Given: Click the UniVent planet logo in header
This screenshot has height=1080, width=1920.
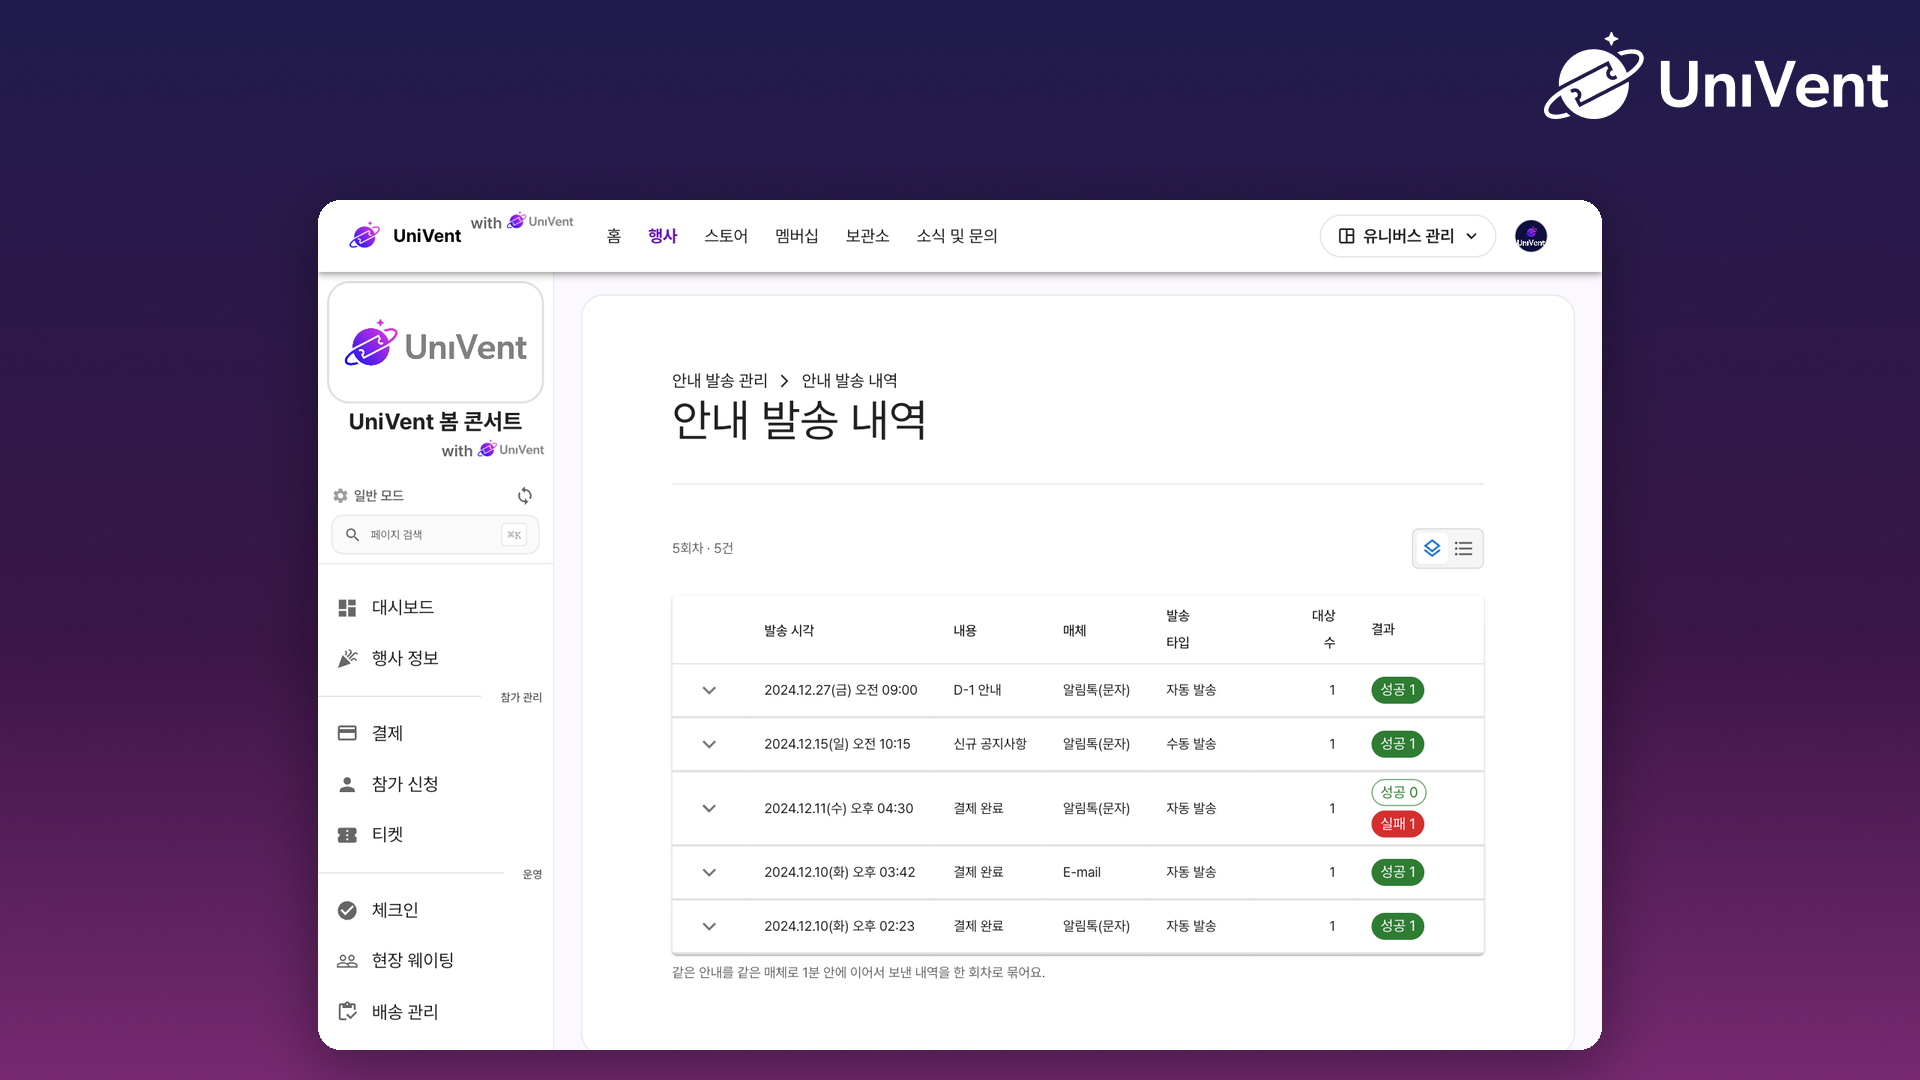Looking at the screenshot, I should 364,236.
